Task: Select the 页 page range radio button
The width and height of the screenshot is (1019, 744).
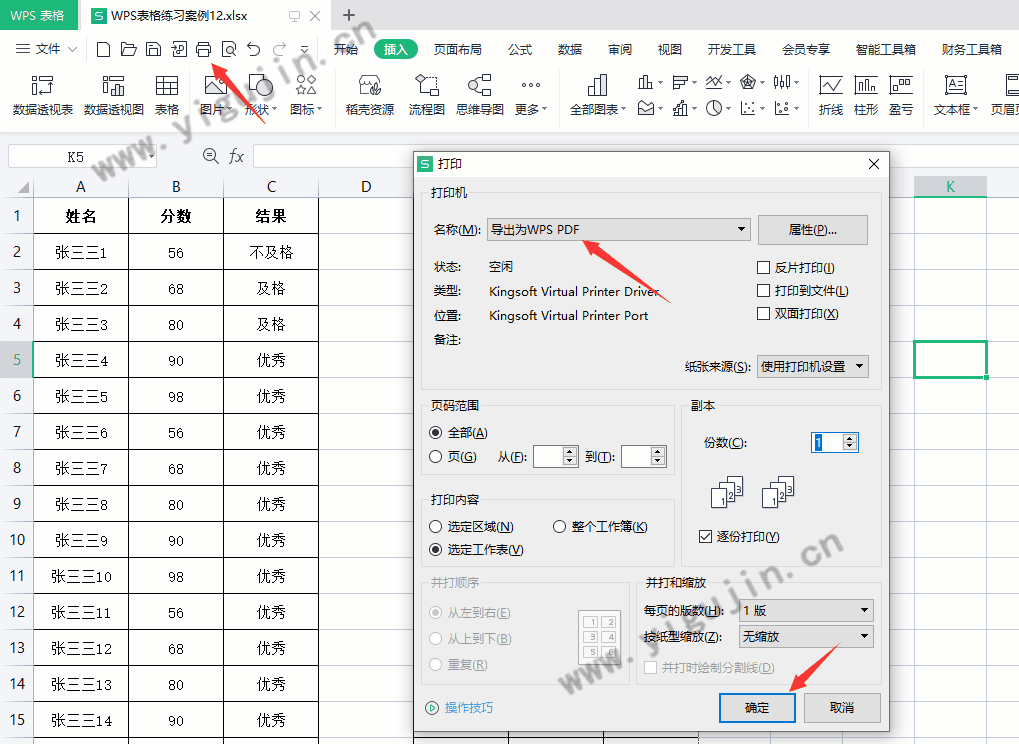Action: 435,457
